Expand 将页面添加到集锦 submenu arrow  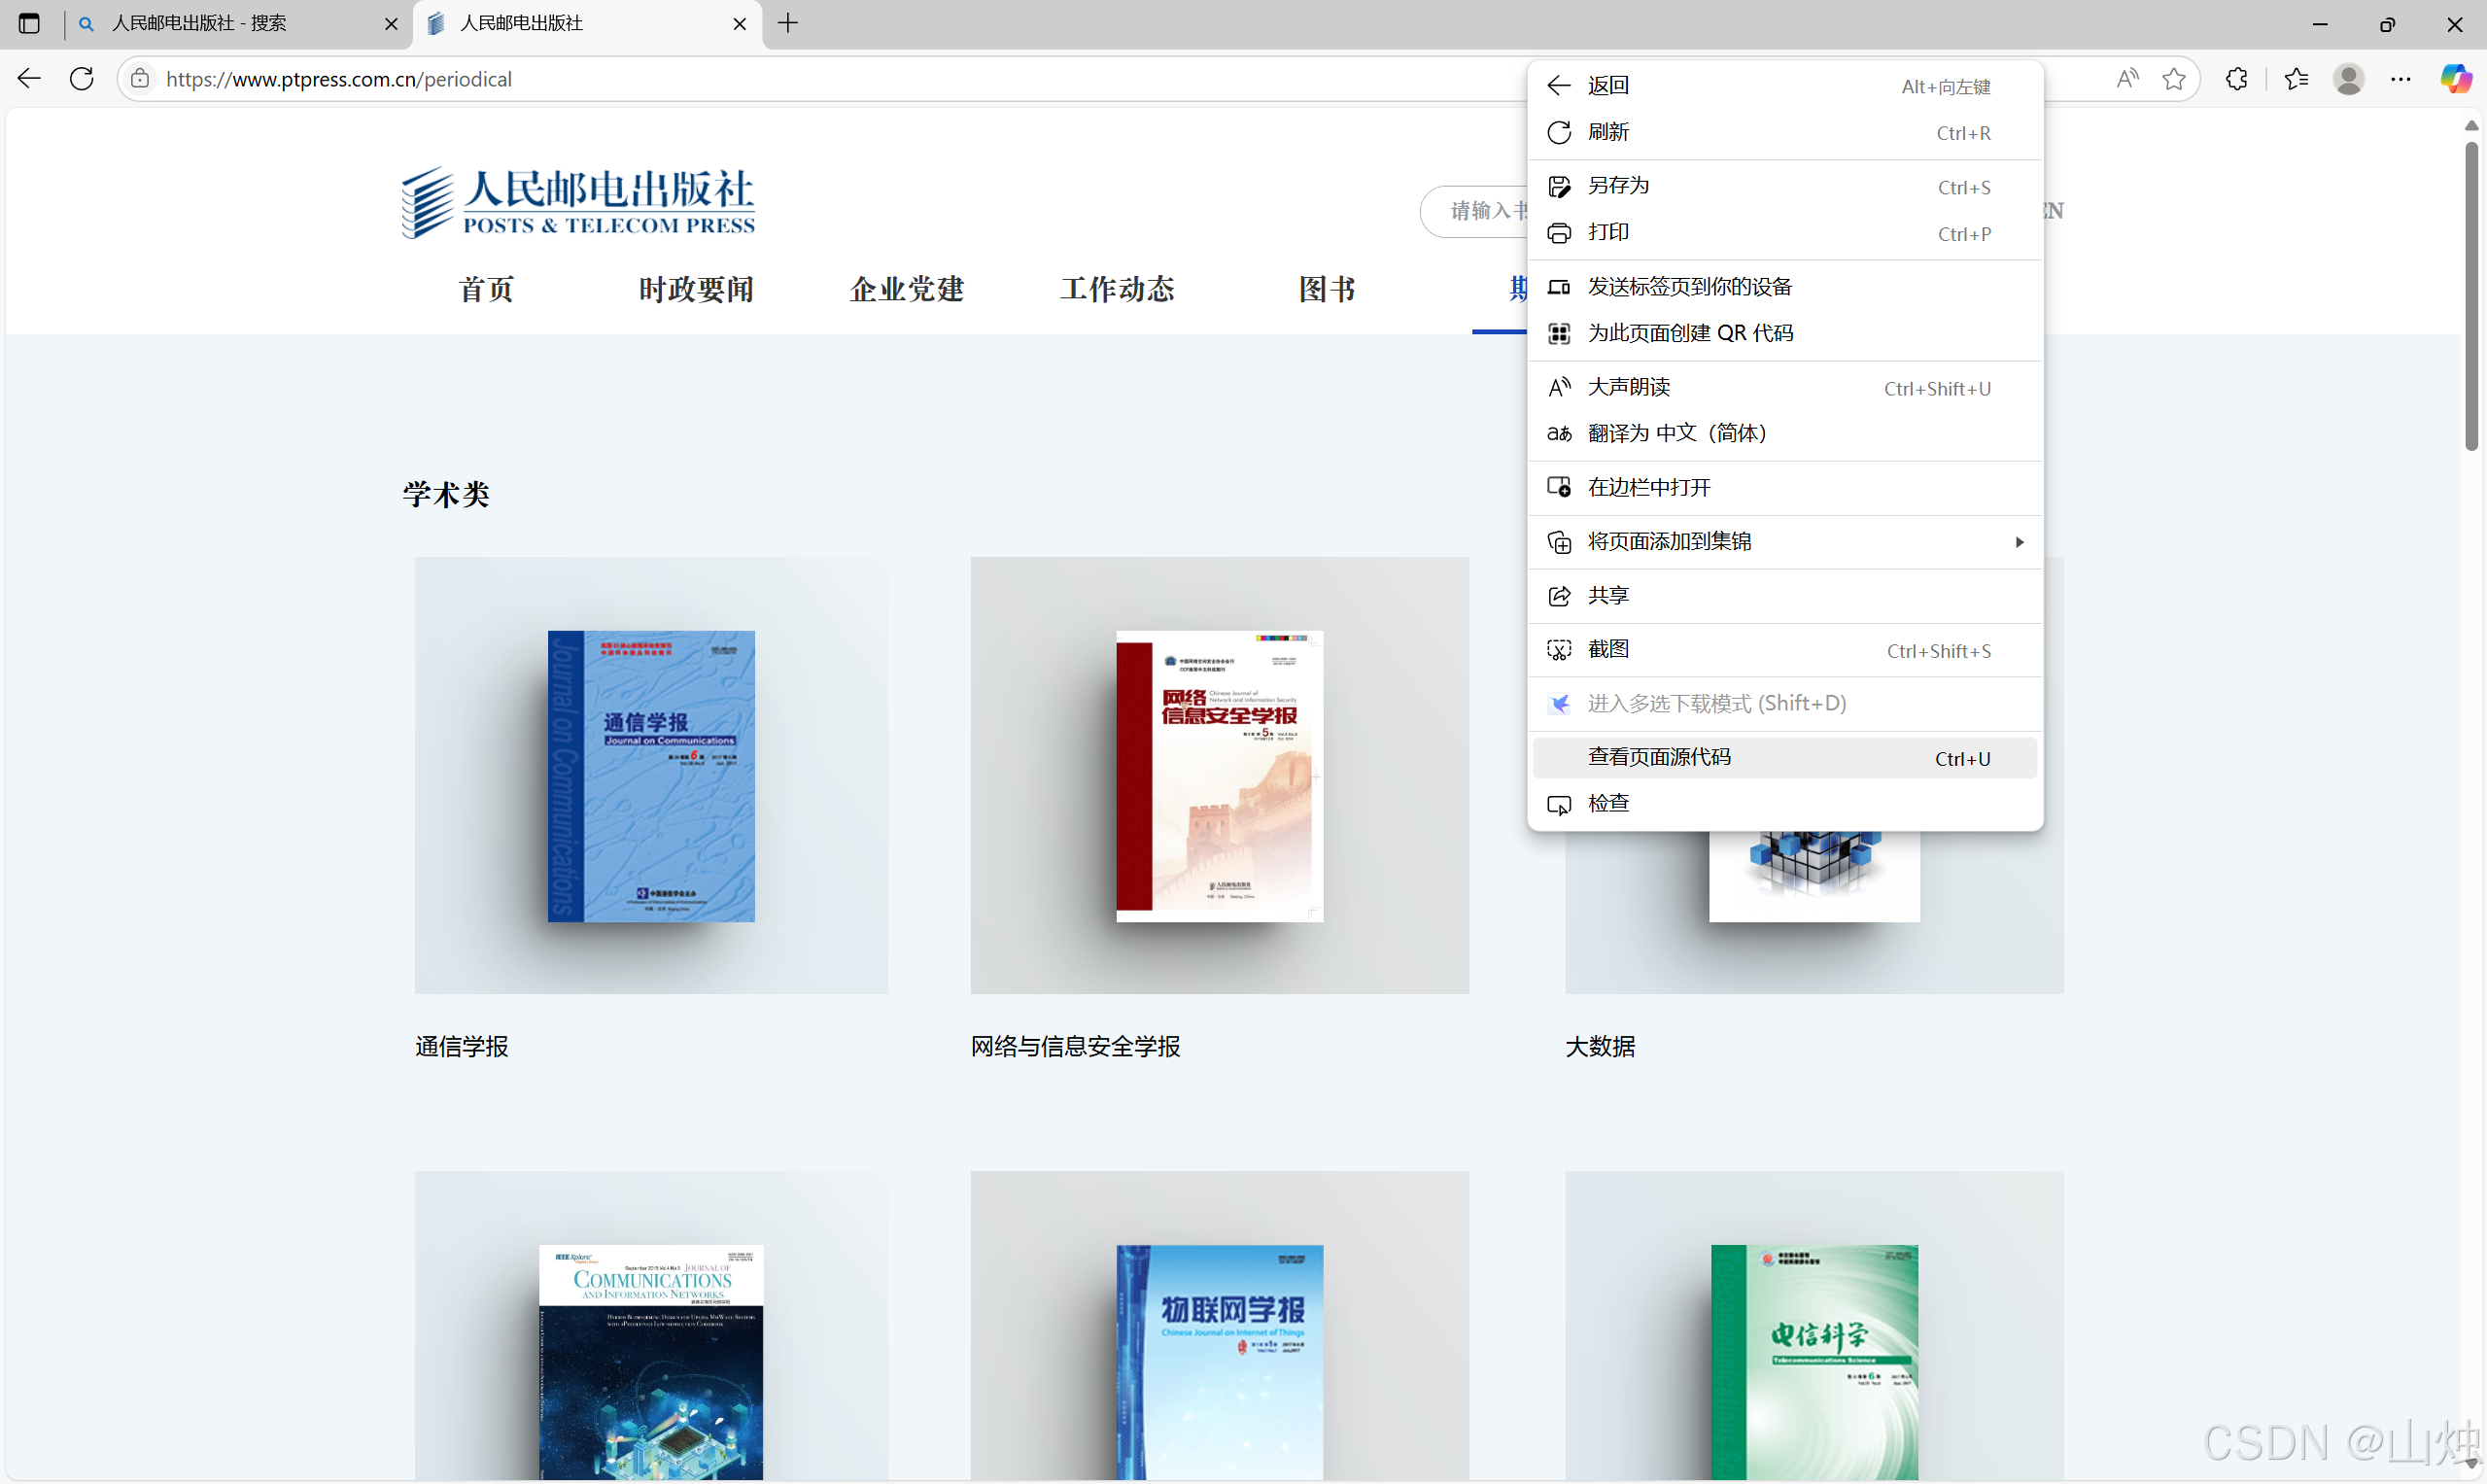point(2019,542)
